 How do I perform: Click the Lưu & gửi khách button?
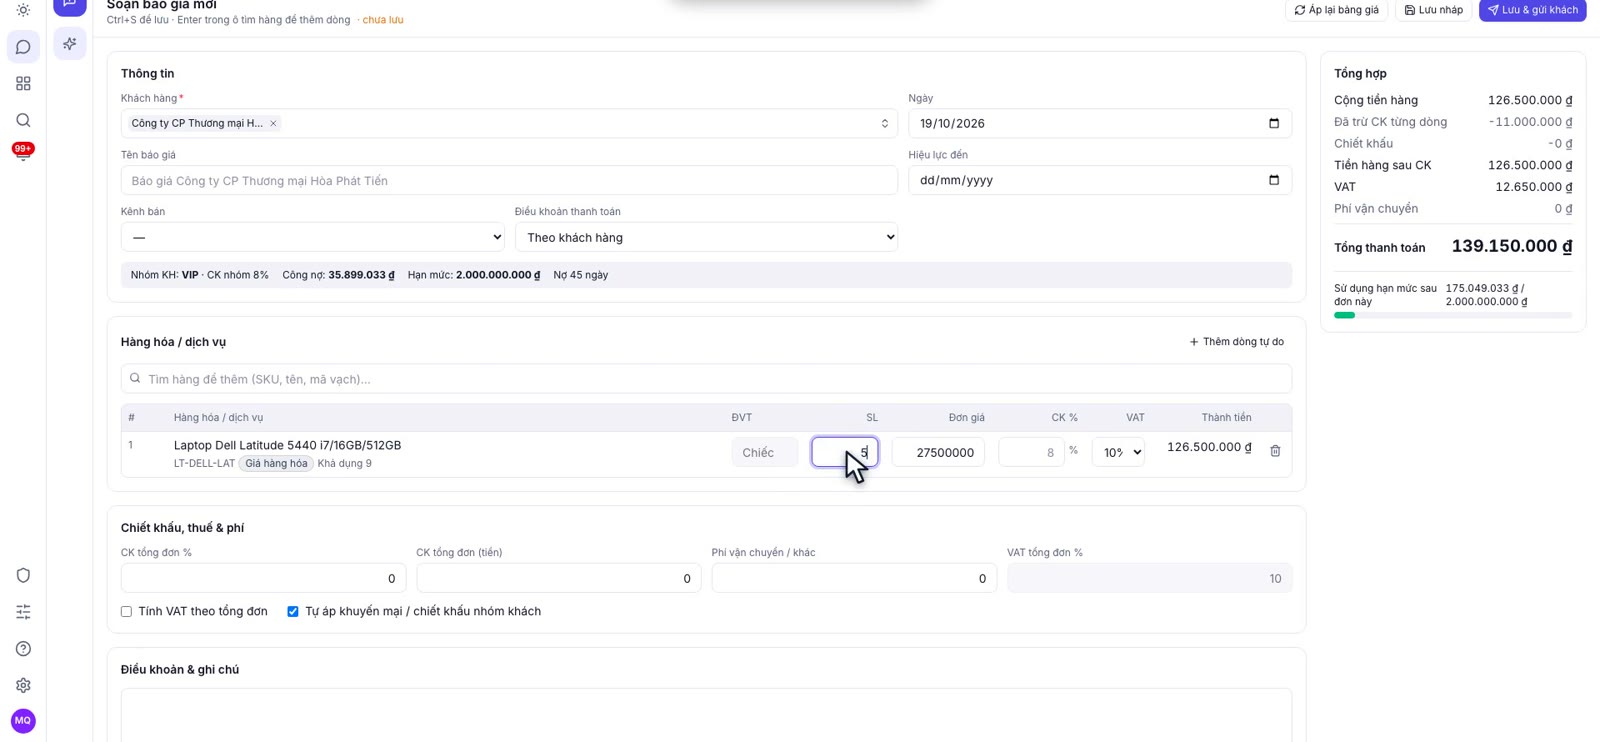pyautogui.click(x=1532, y=10)
